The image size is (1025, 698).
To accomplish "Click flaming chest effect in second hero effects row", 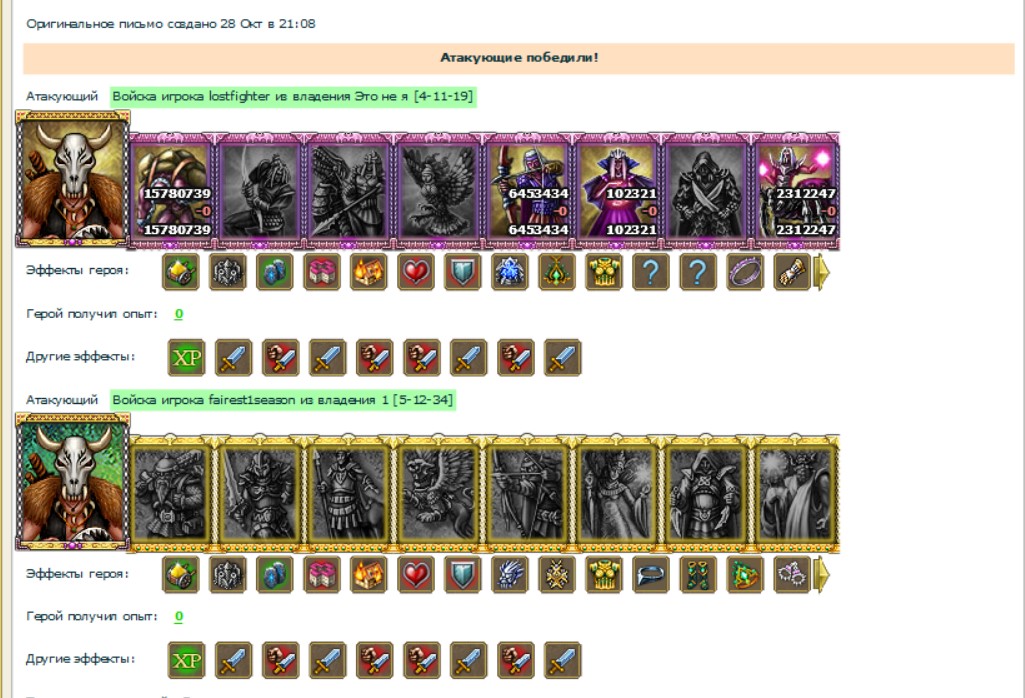I will pyautogui.click(x=369, y=575).
